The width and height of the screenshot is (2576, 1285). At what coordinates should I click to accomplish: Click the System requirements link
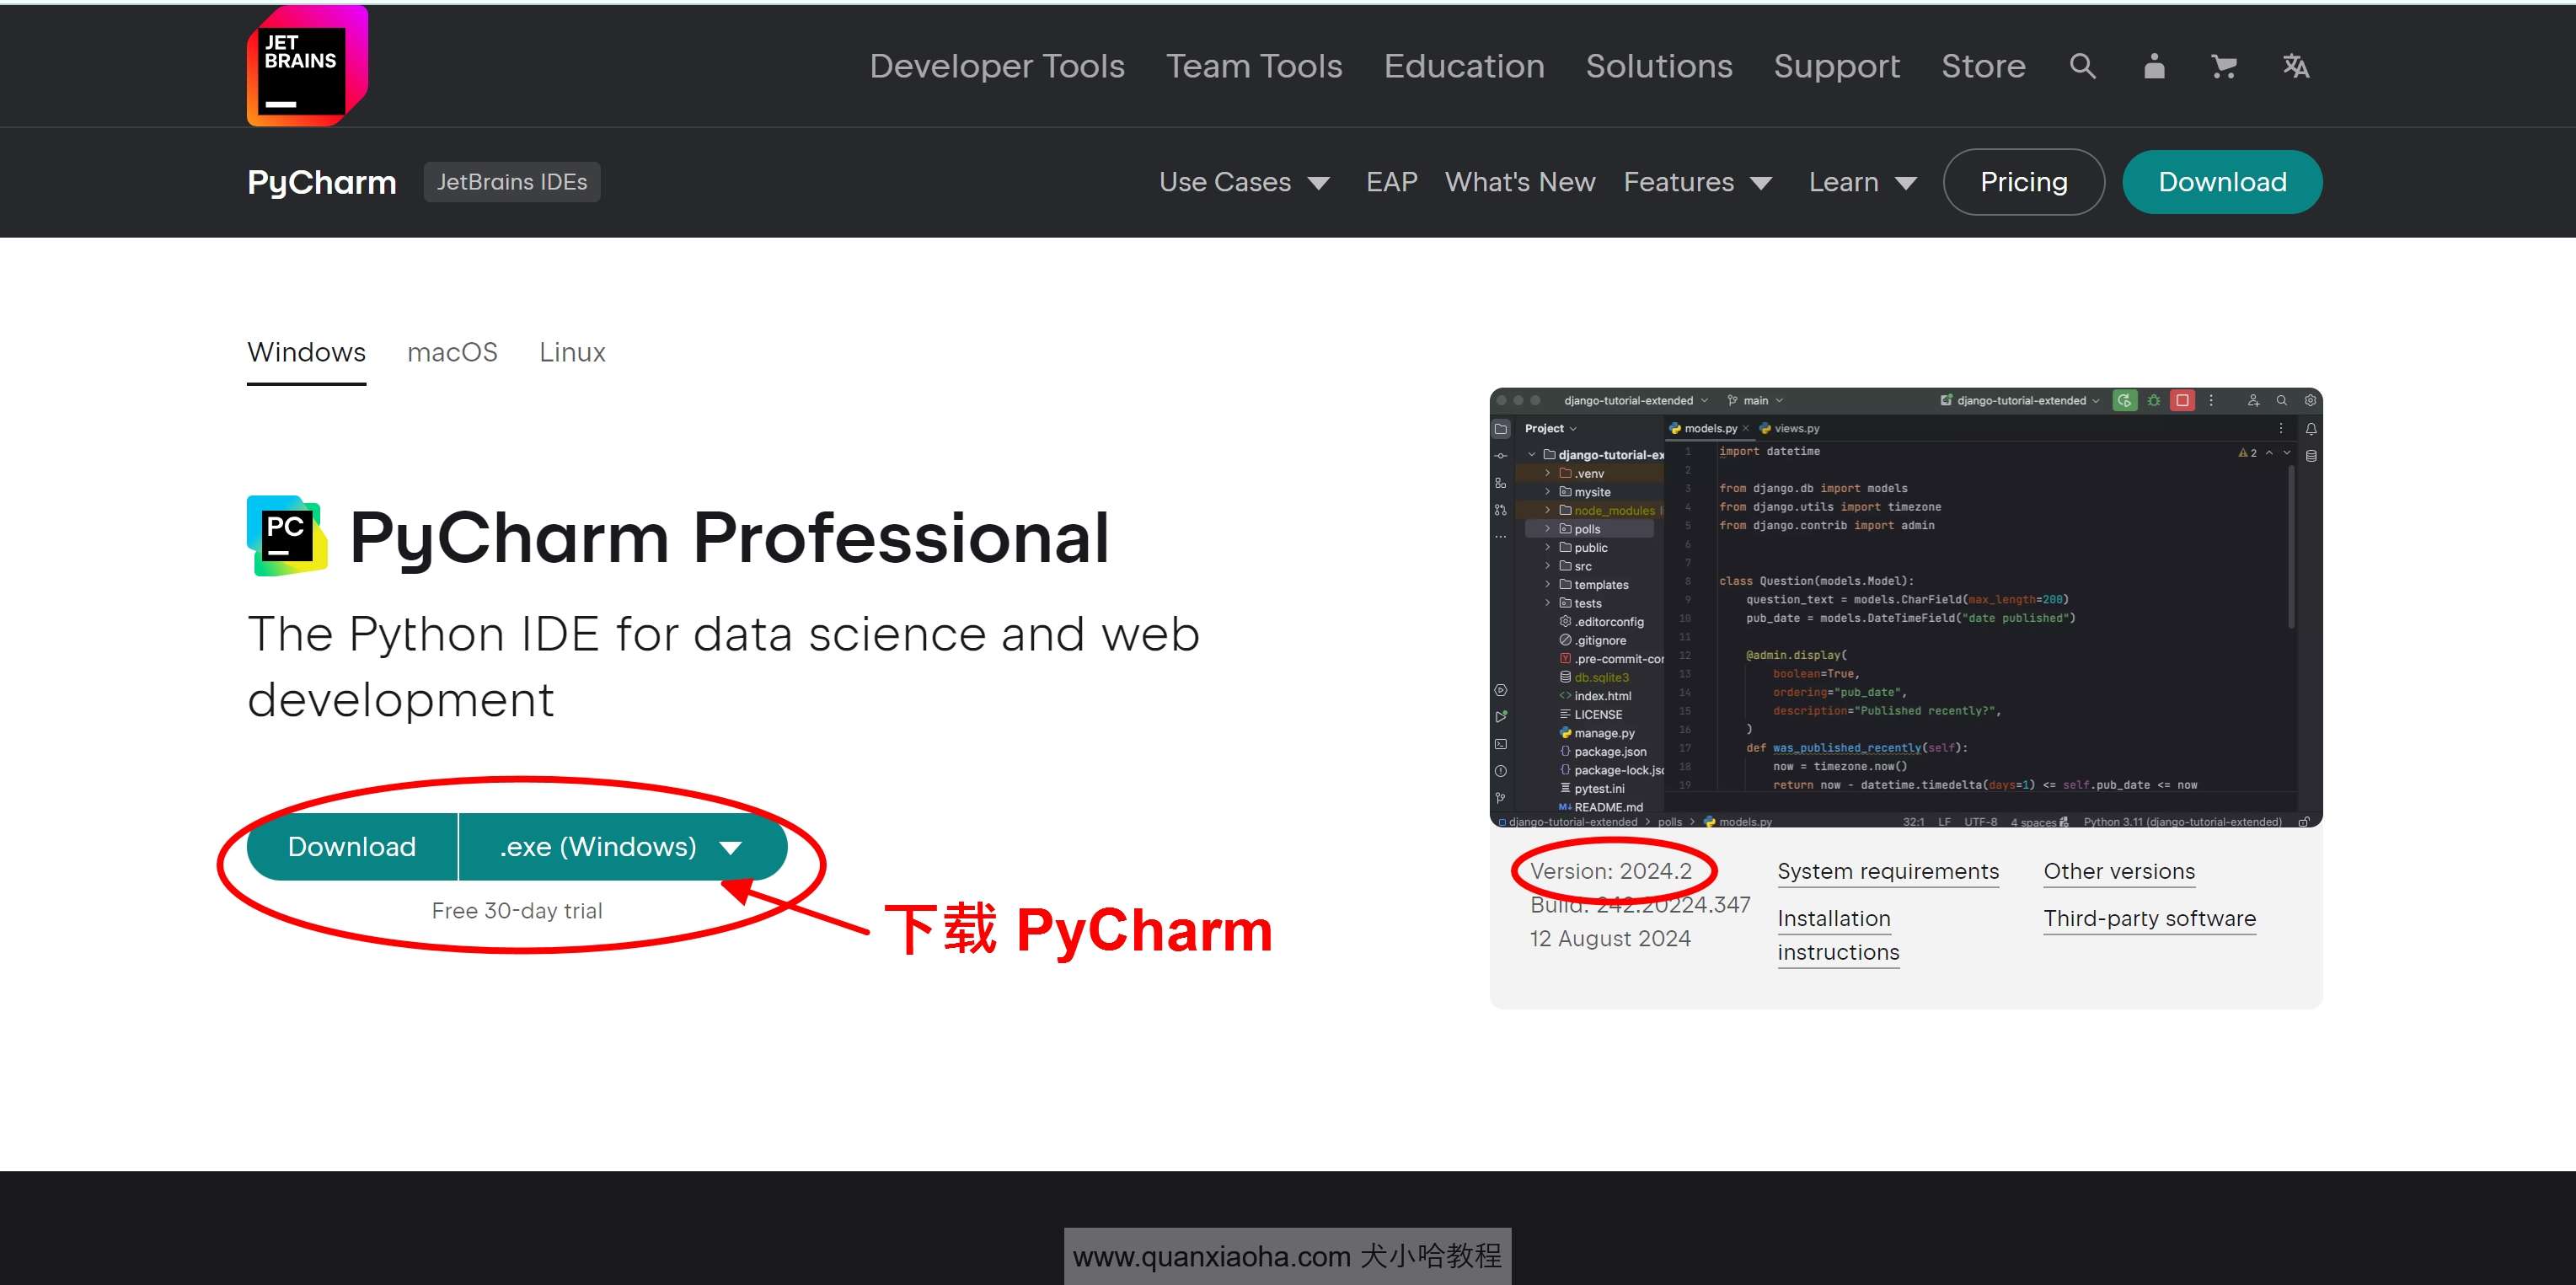click(1889, 870)
